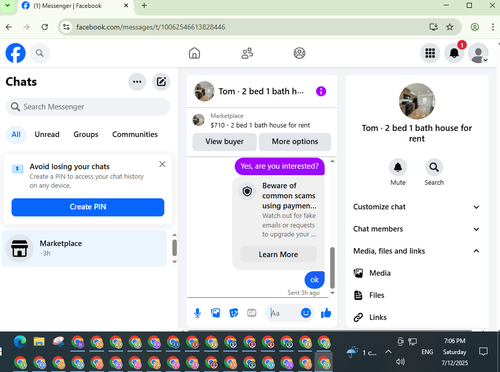
Task: Click the conversation message scrollbar
Action: coord(332,268)
